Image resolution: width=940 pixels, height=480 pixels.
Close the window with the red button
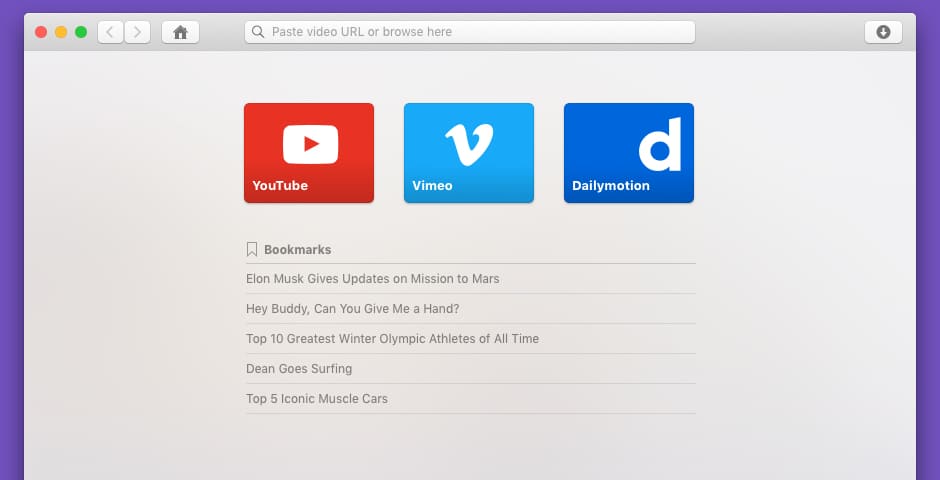click(x=41, y=32)
